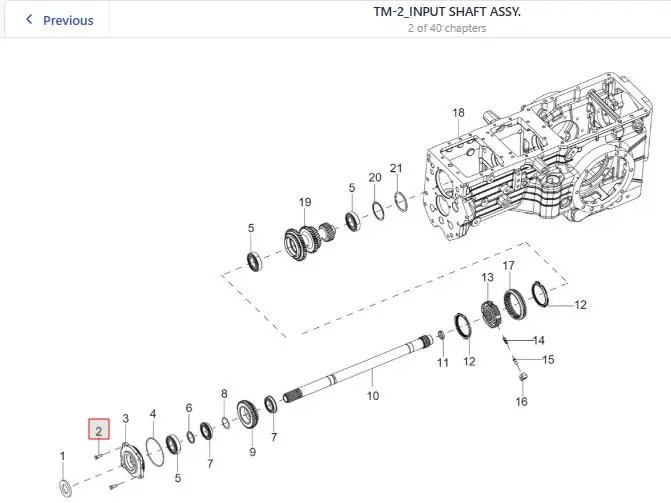Image resolution: width=671 pixels, height=503 pixels.
Task: Click the long input shaft drawing
Action: (359, 368)
